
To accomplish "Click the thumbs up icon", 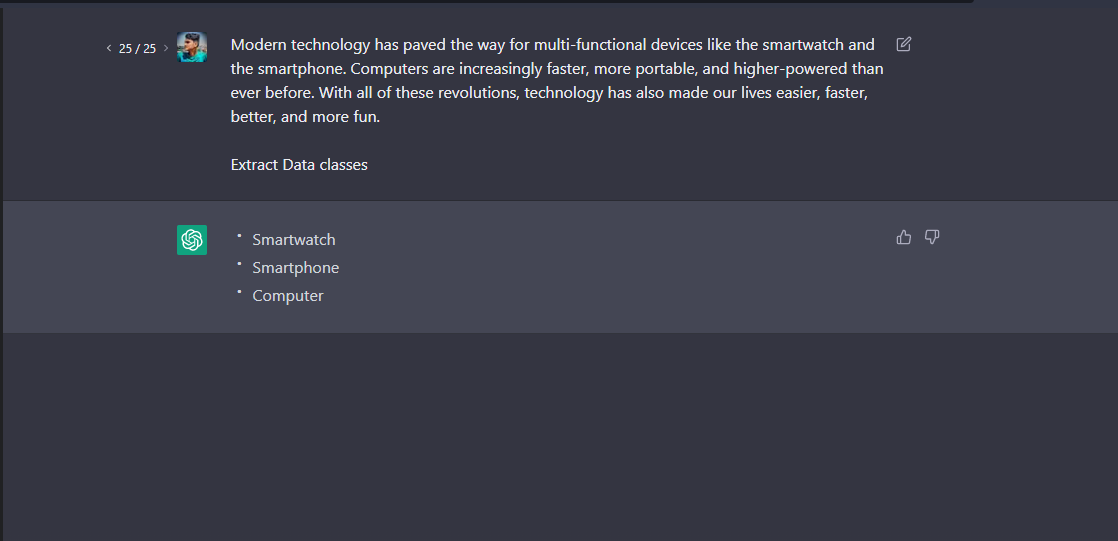I will [904, 237].
